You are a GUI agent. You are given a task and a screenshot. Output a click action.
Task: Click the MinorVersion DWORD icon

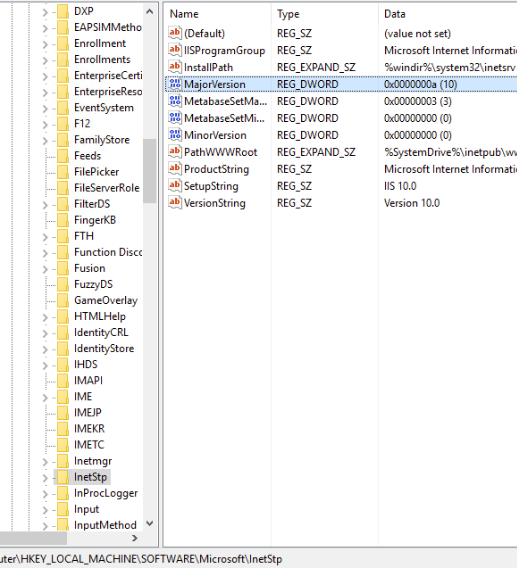pyautogui.click(x=175, y=135)
